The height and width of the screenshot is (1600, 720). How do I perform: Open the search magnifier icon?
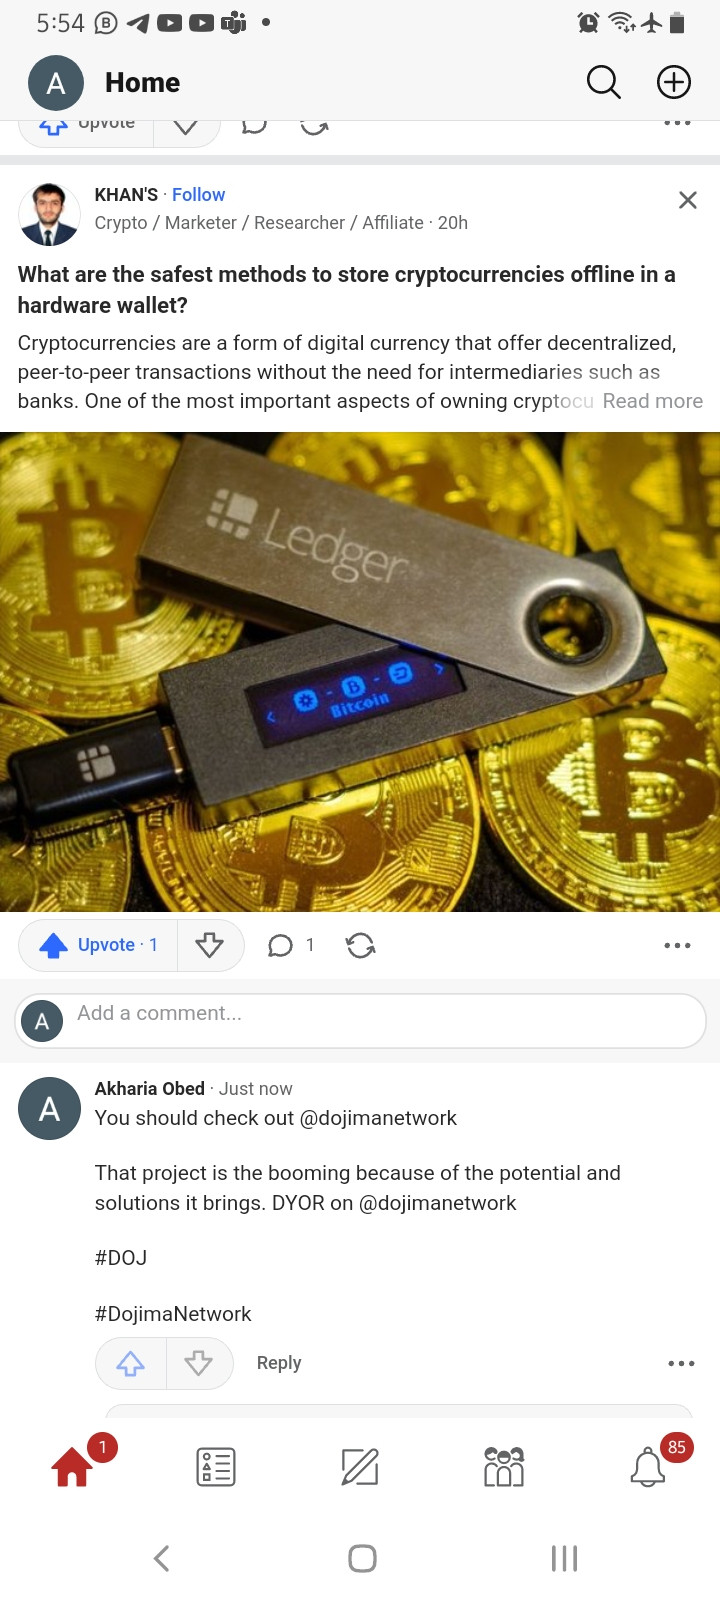click(x=603, y=82)
